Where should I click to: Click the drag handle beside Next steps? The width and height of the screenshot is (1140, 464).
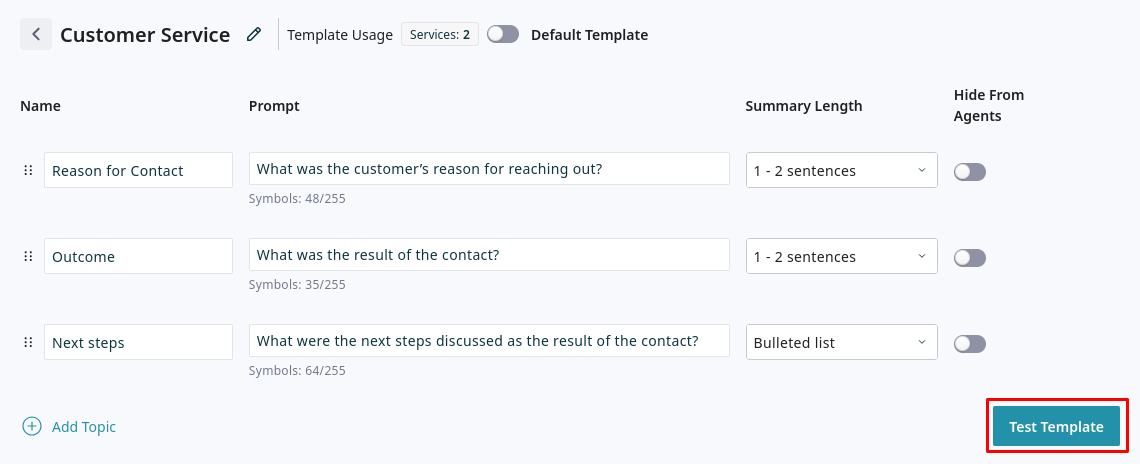(28, 343)
